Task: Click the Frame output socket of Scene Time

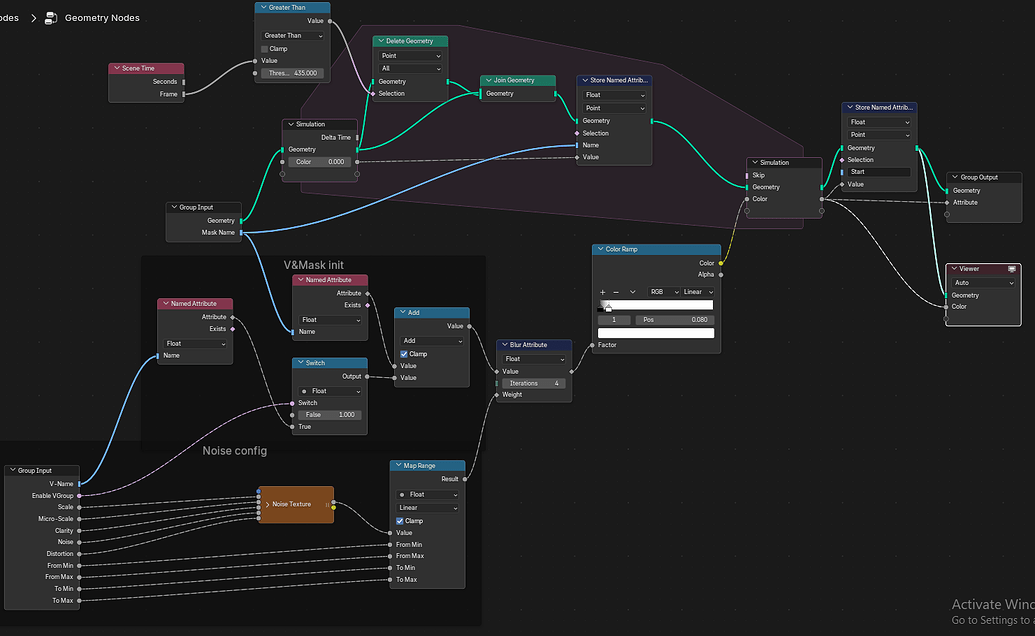Action: (184, 94)
